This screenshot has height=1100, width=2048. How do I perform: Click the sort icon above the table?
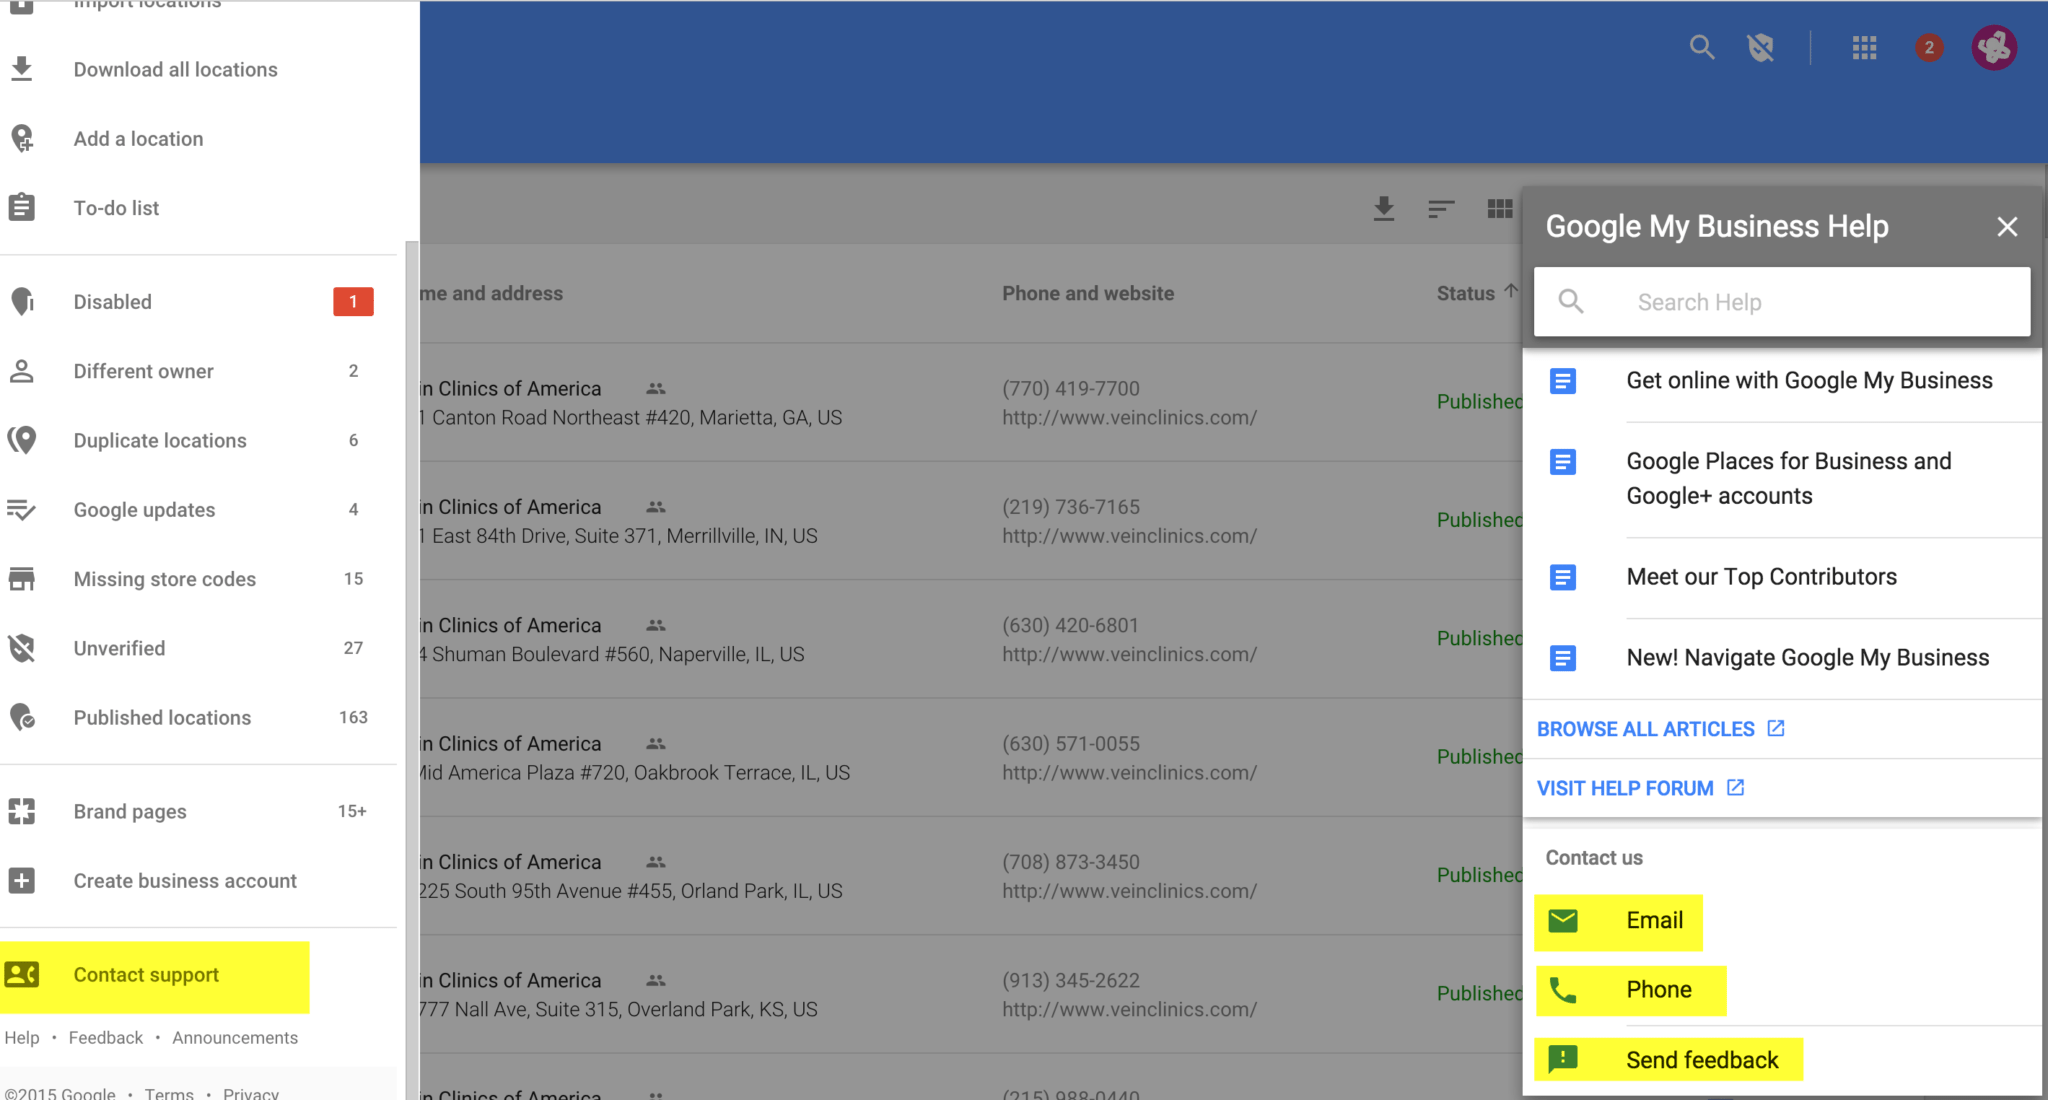point(1441,208)
